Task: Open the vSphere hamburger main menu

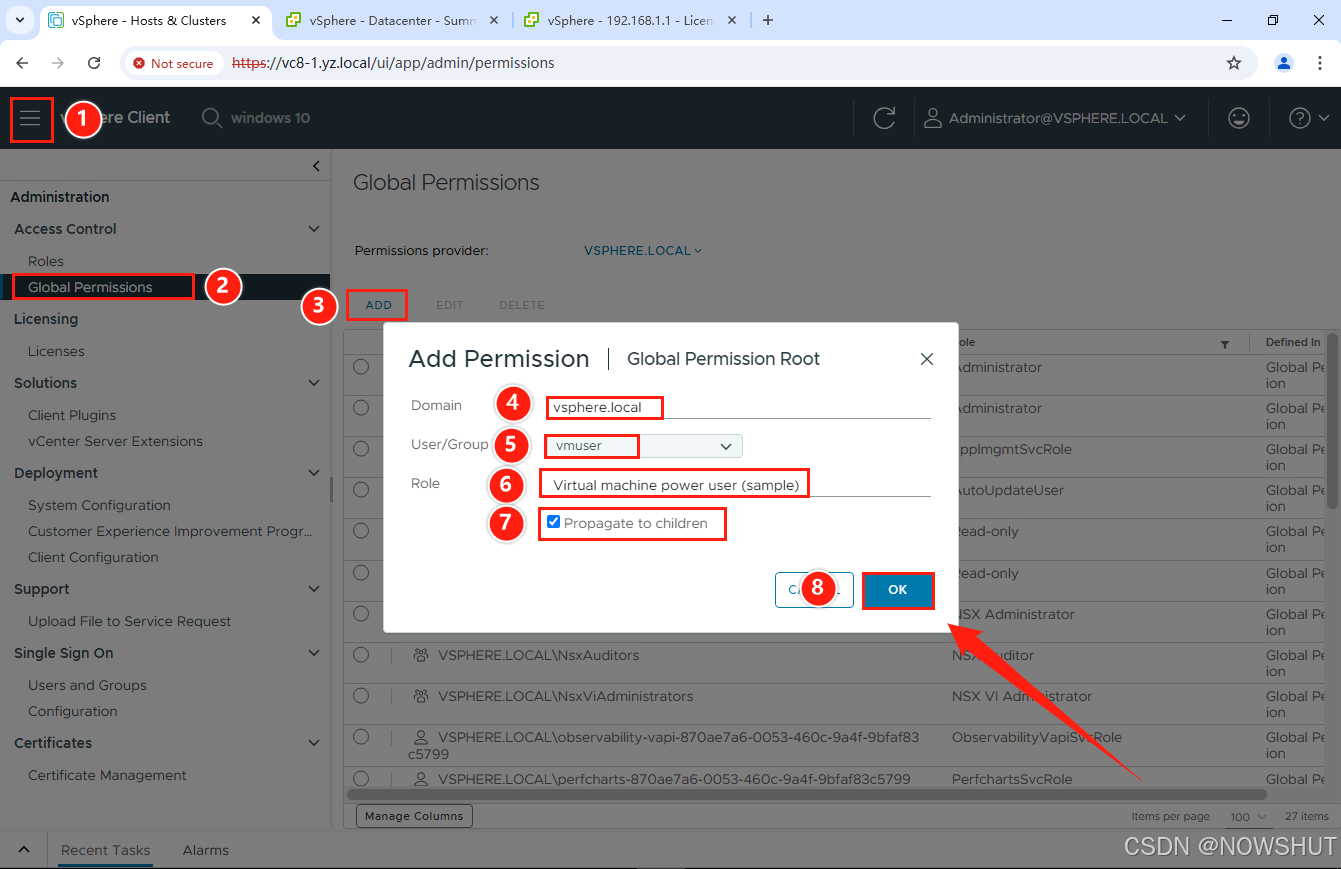Action: [30, 119]
